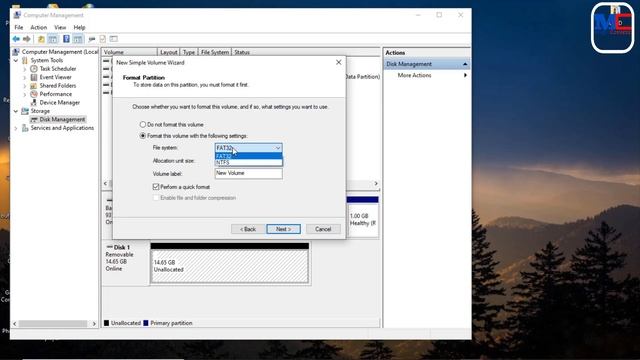Image resolution: width=640 pixels, height=360 pixels.
Task: Expand the Task Scheduler node
Action: [x=24, y=69]
